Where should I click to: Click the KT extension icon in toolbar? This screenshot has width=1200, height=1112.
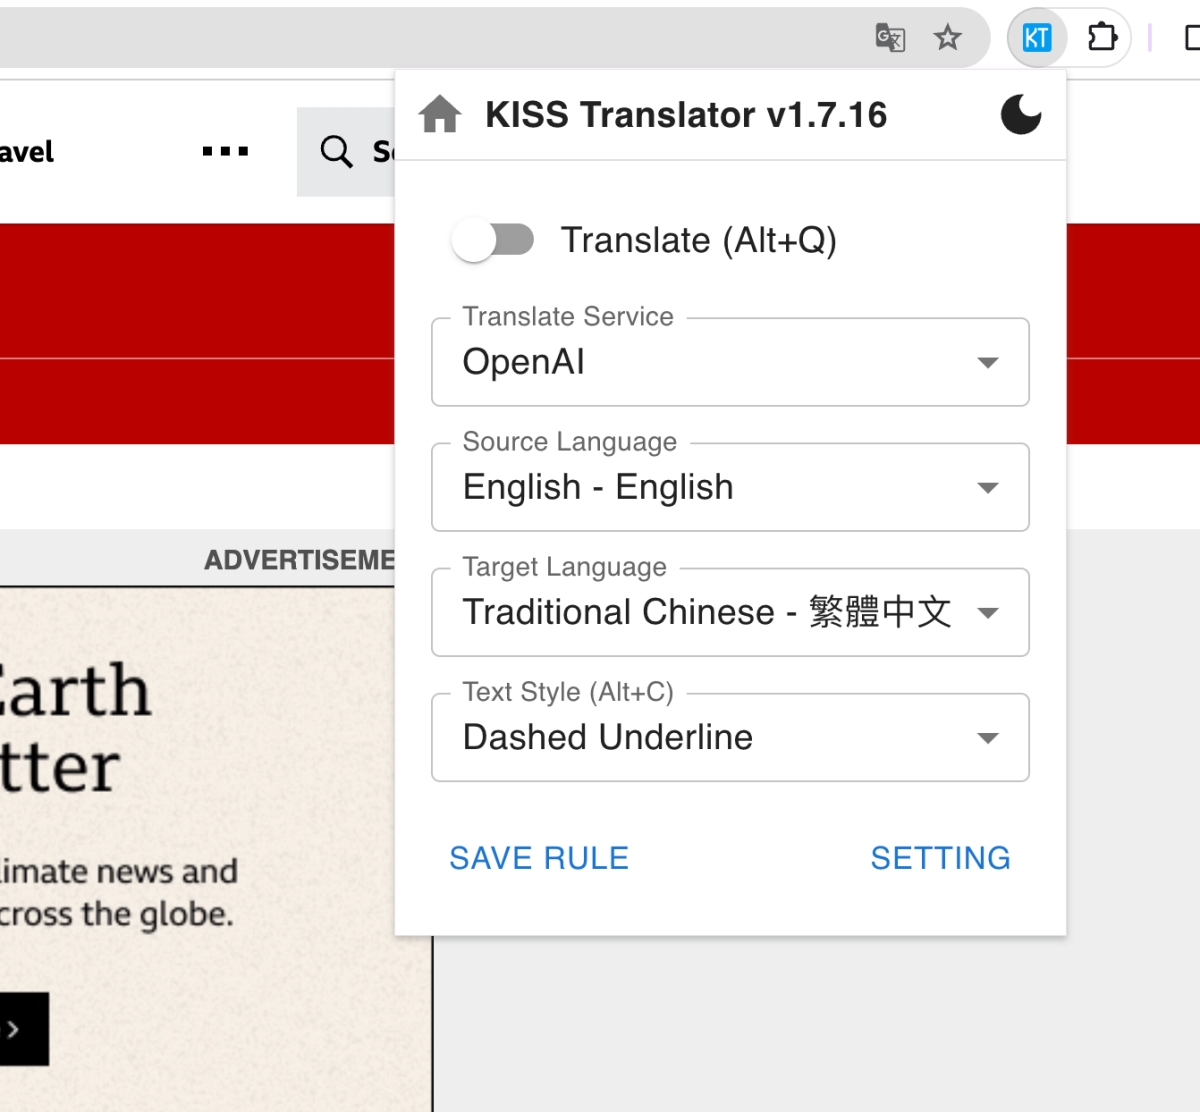1036,38
